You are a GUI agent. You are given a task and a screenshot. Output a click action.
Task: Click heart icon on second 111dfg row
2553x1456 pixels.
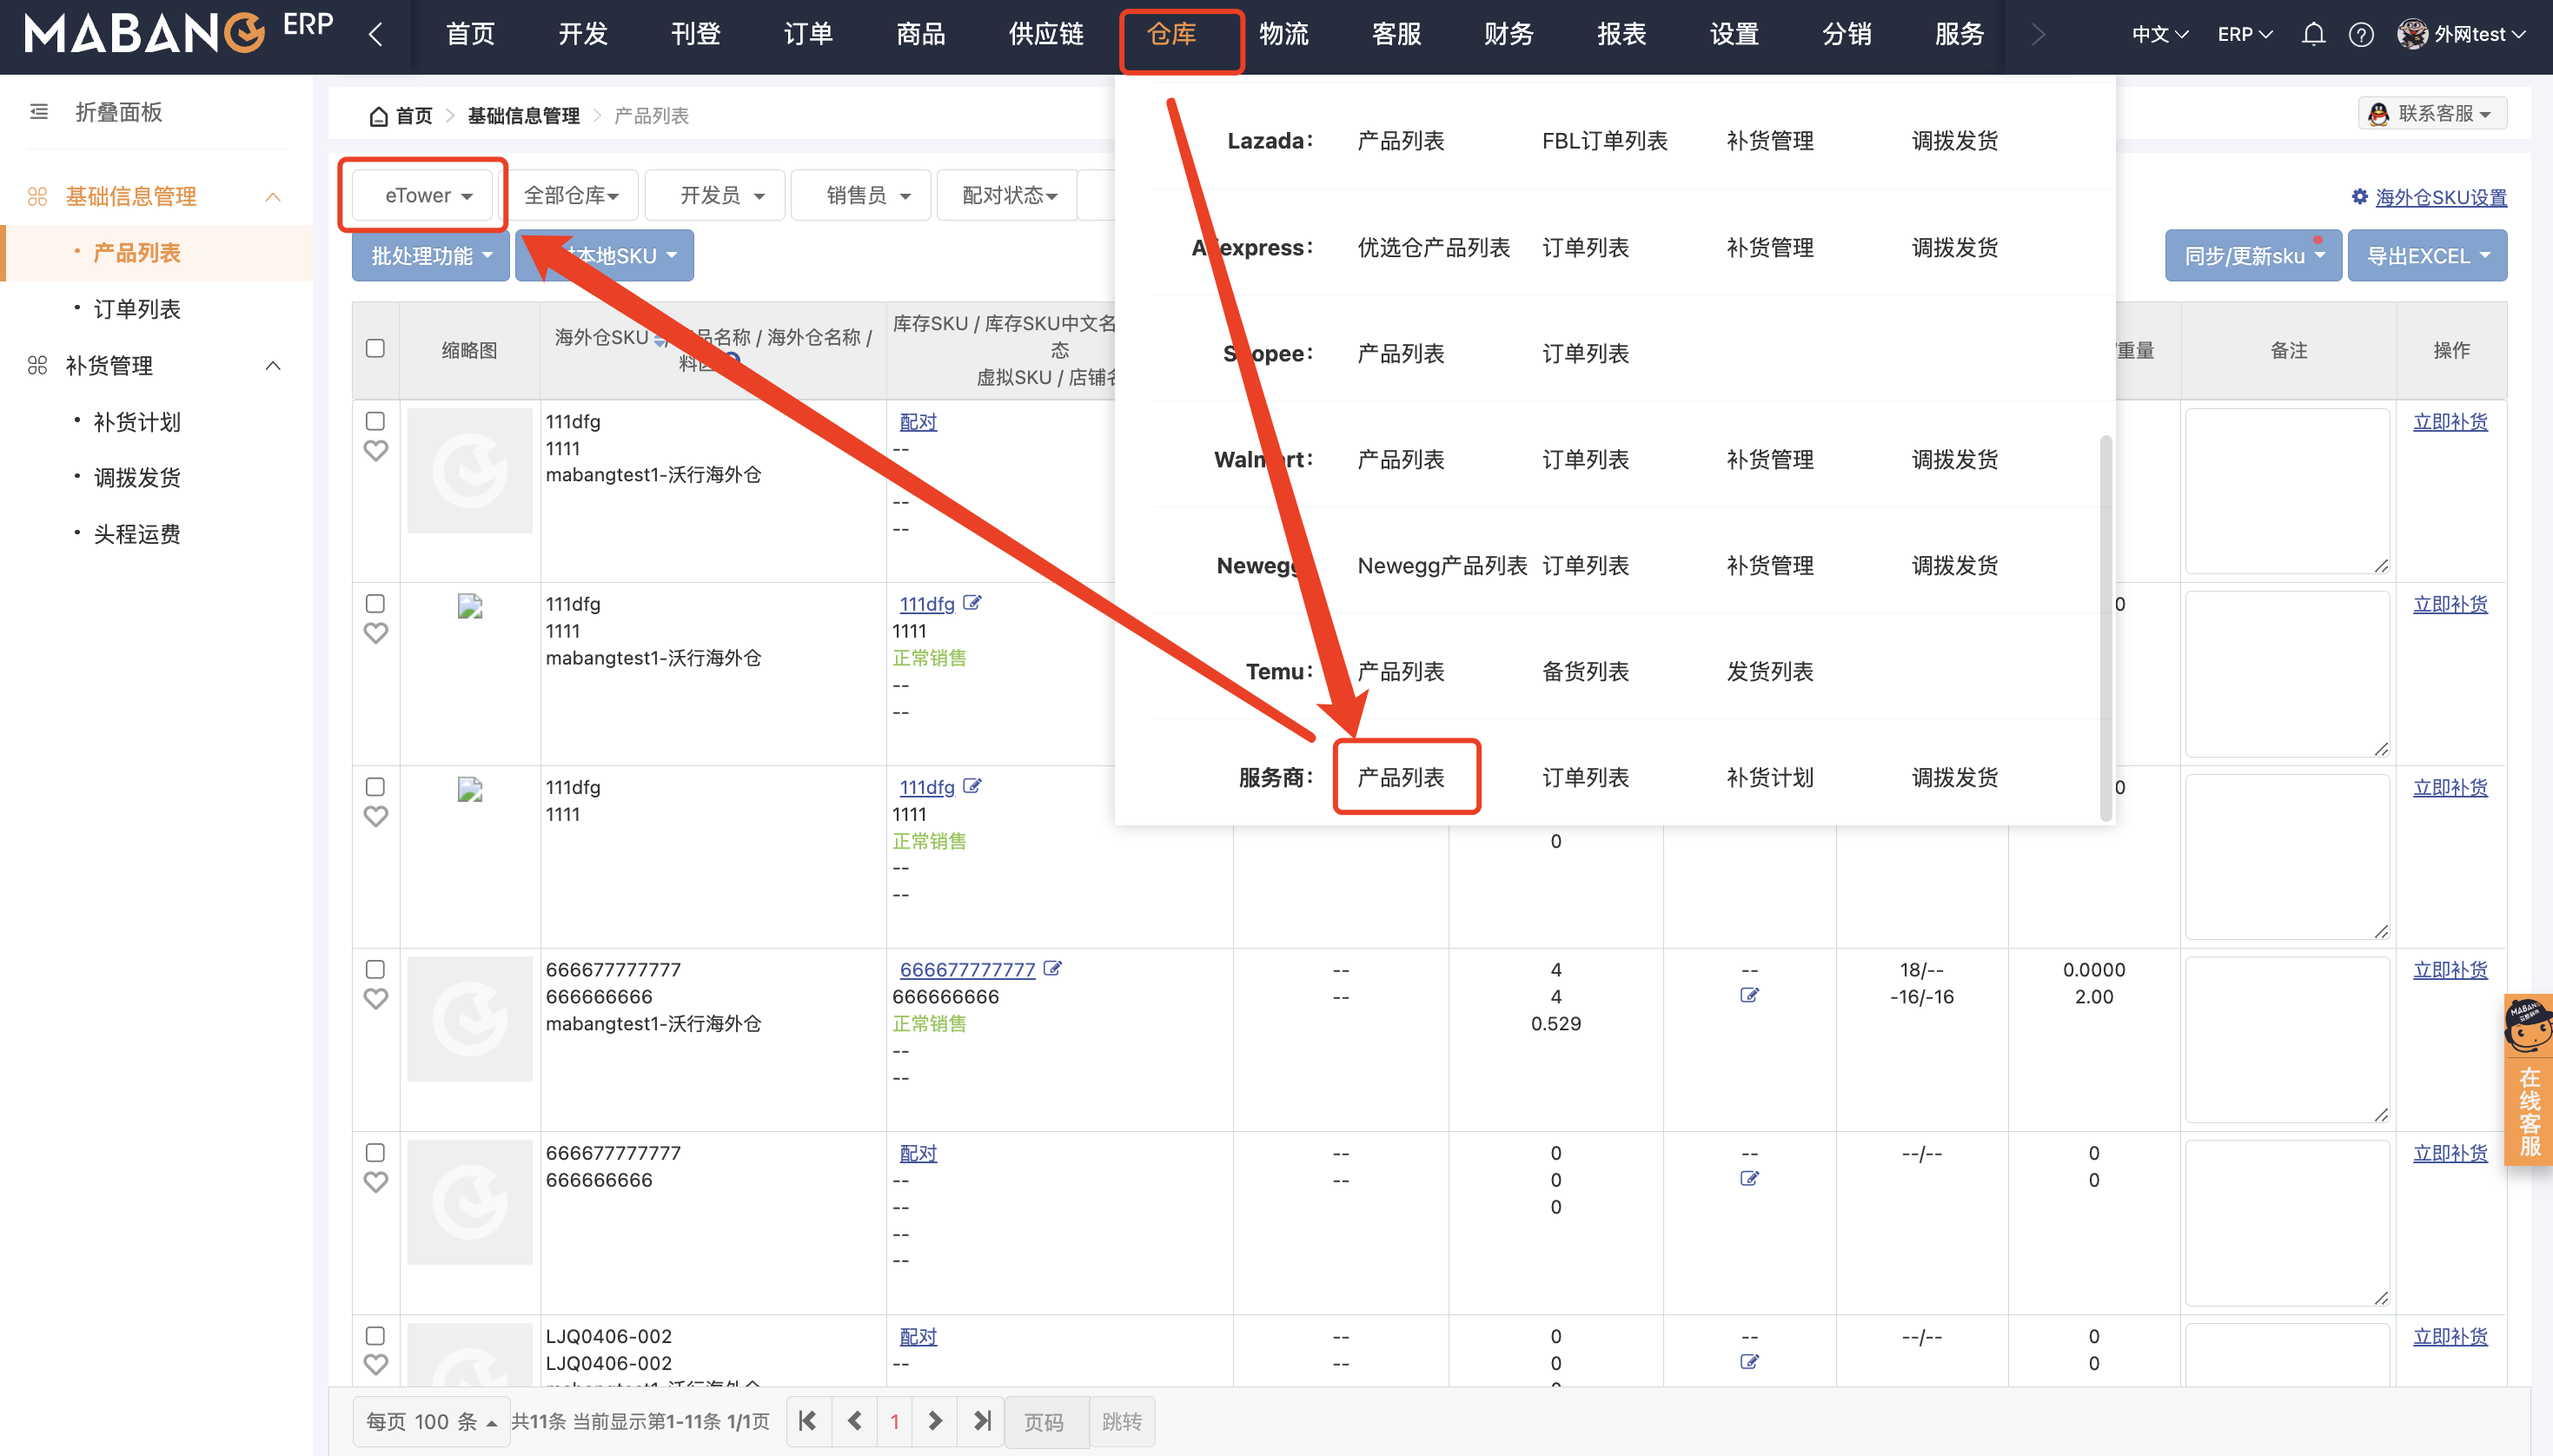376,633
